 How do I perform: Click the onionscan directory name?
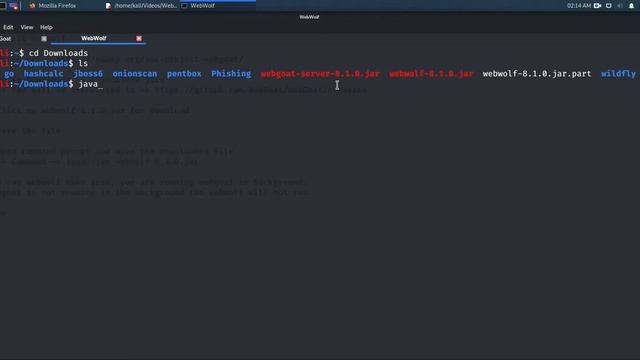(x=135, y=74)
